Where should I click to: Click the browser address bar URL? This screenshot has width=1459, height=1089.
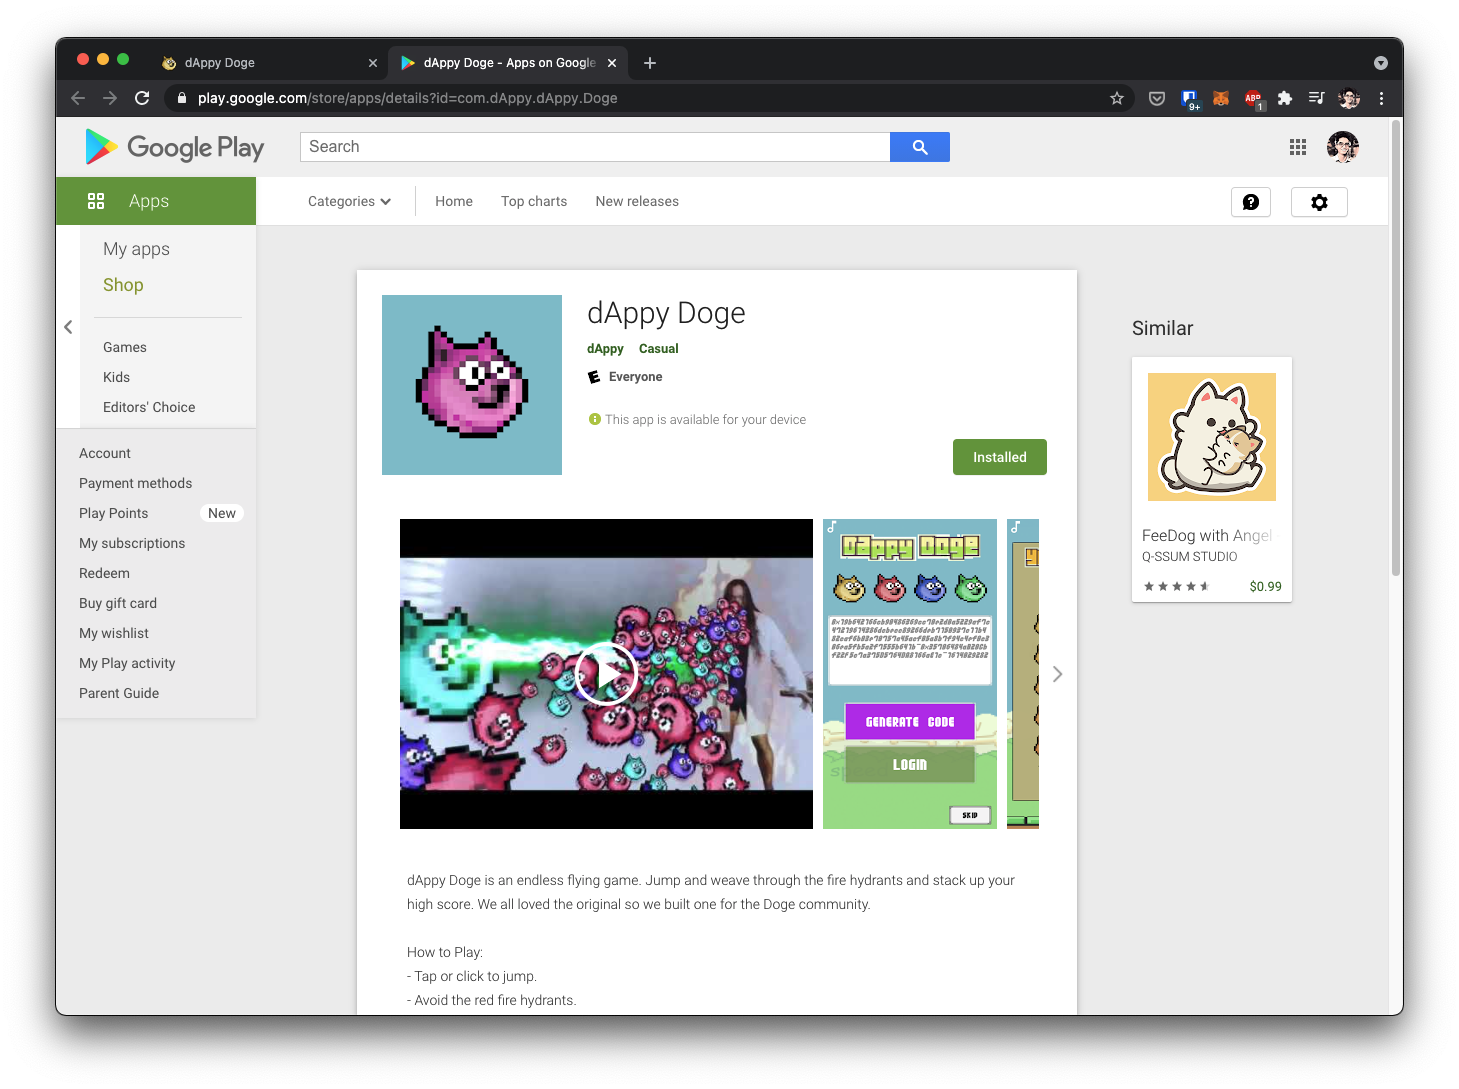[x=407, y=98]
